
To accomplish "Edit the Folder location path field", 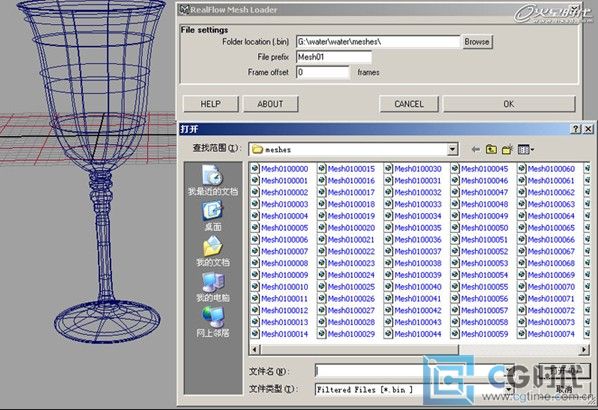I will (x=378, y=42).
